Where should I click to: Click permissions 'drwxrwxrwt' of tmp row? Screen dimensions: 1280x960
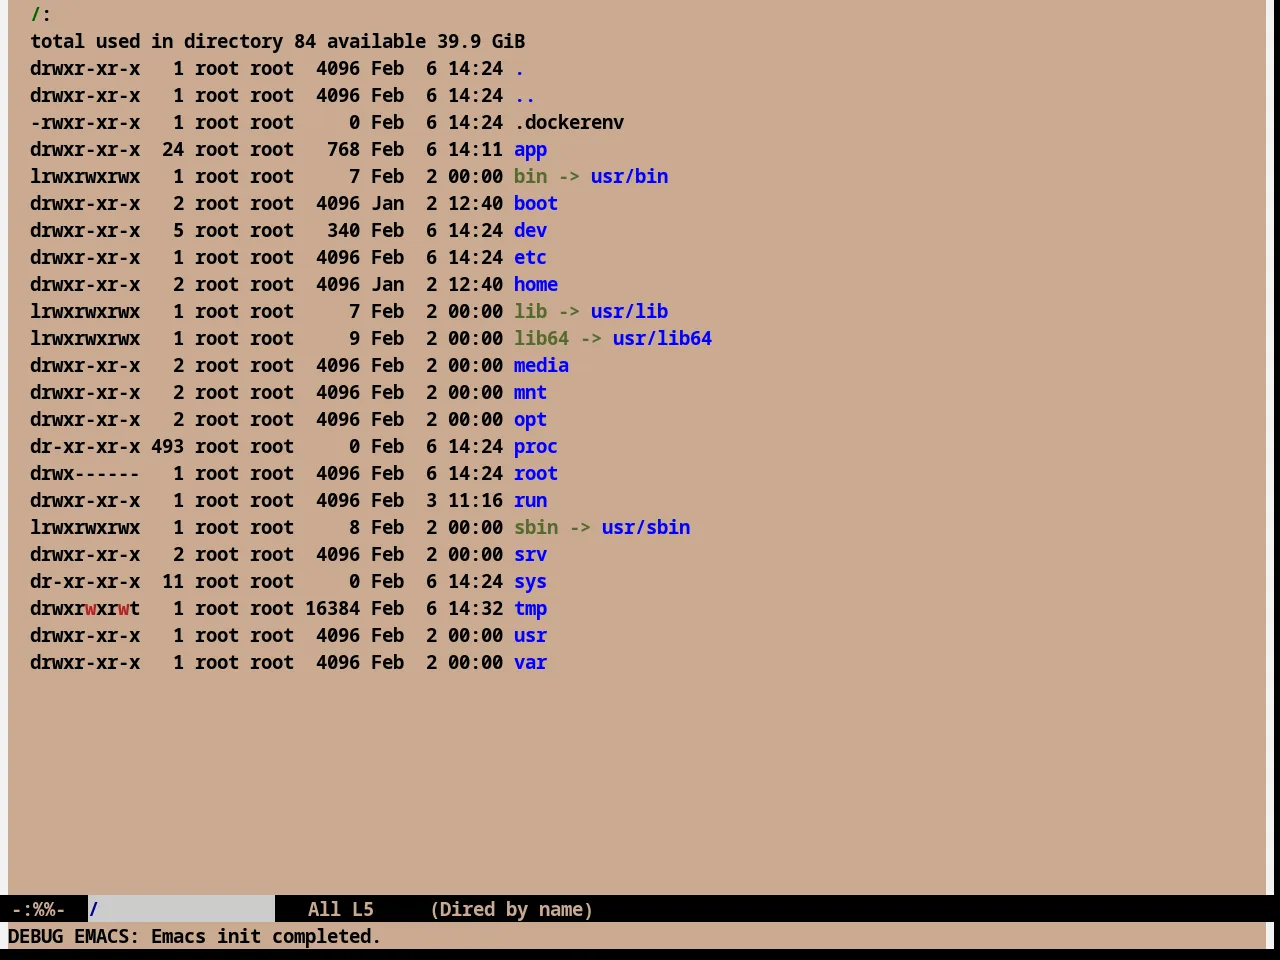pos(85,609)
